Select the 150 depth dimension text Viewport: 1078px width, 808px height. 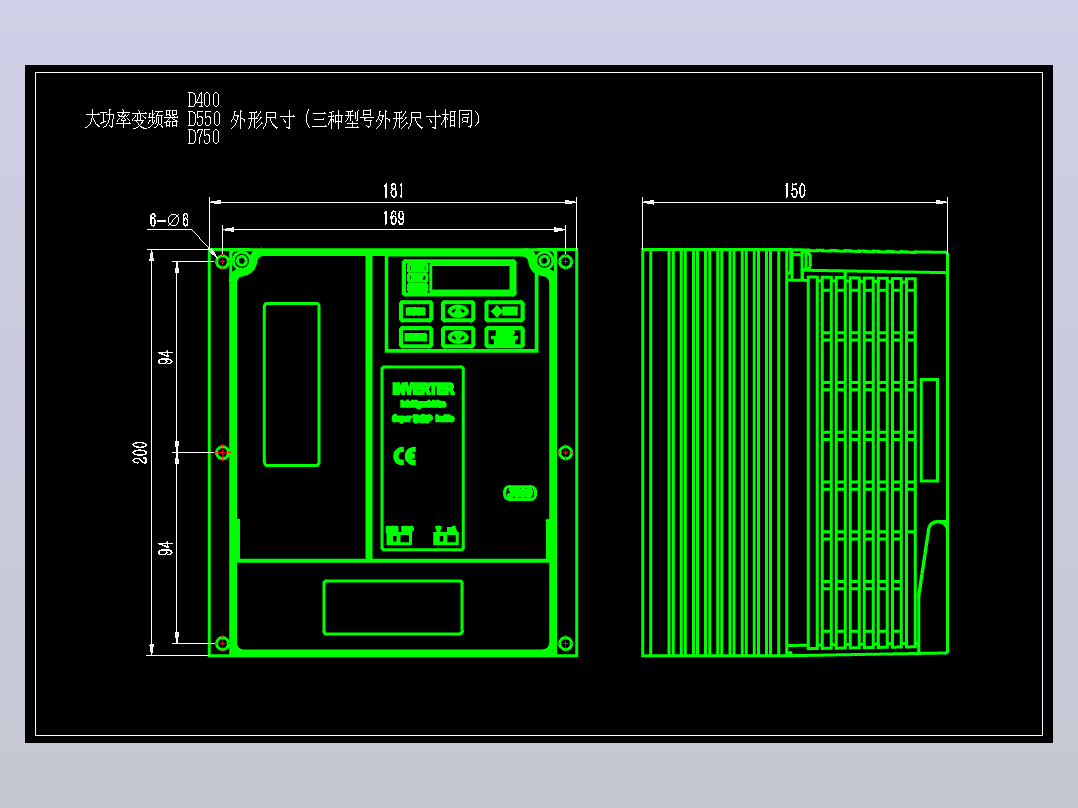(x=795, y=190)
